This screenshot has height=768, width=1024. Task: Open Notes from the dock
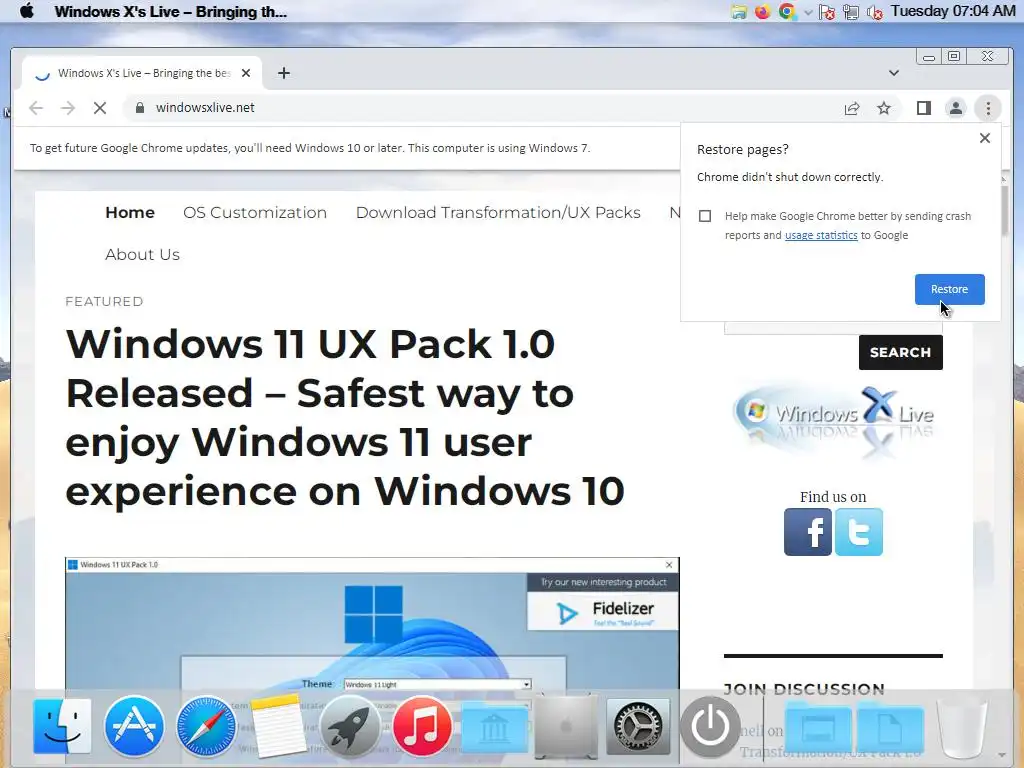tap(278, 726)
